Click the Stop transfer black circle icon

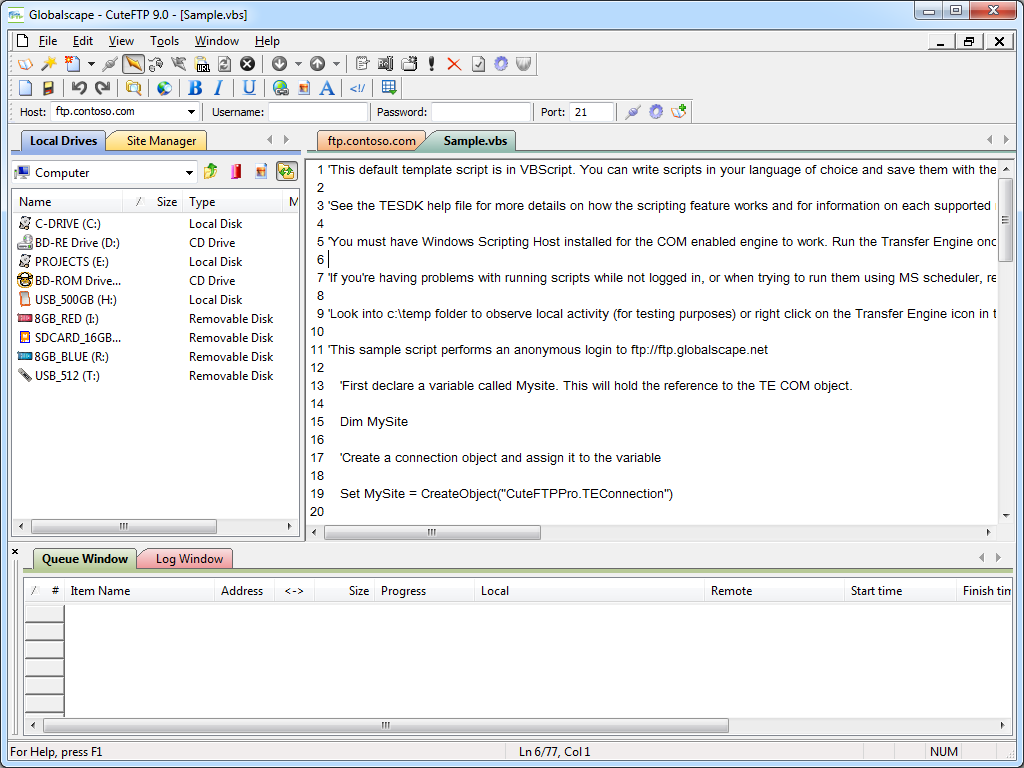click(x=247, y=64)
